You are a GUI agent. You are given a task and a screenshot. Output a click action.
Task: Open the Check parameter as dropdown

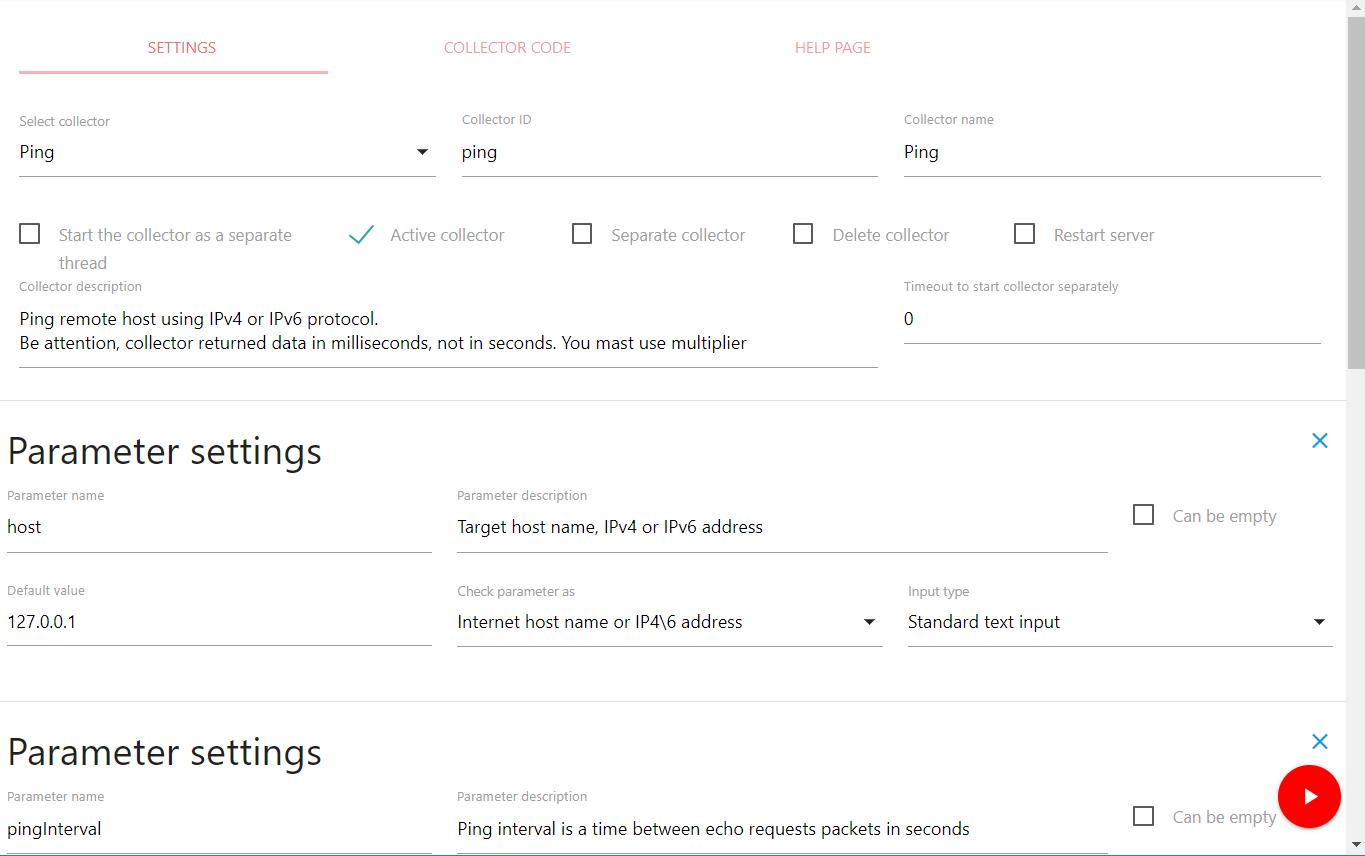668,622
